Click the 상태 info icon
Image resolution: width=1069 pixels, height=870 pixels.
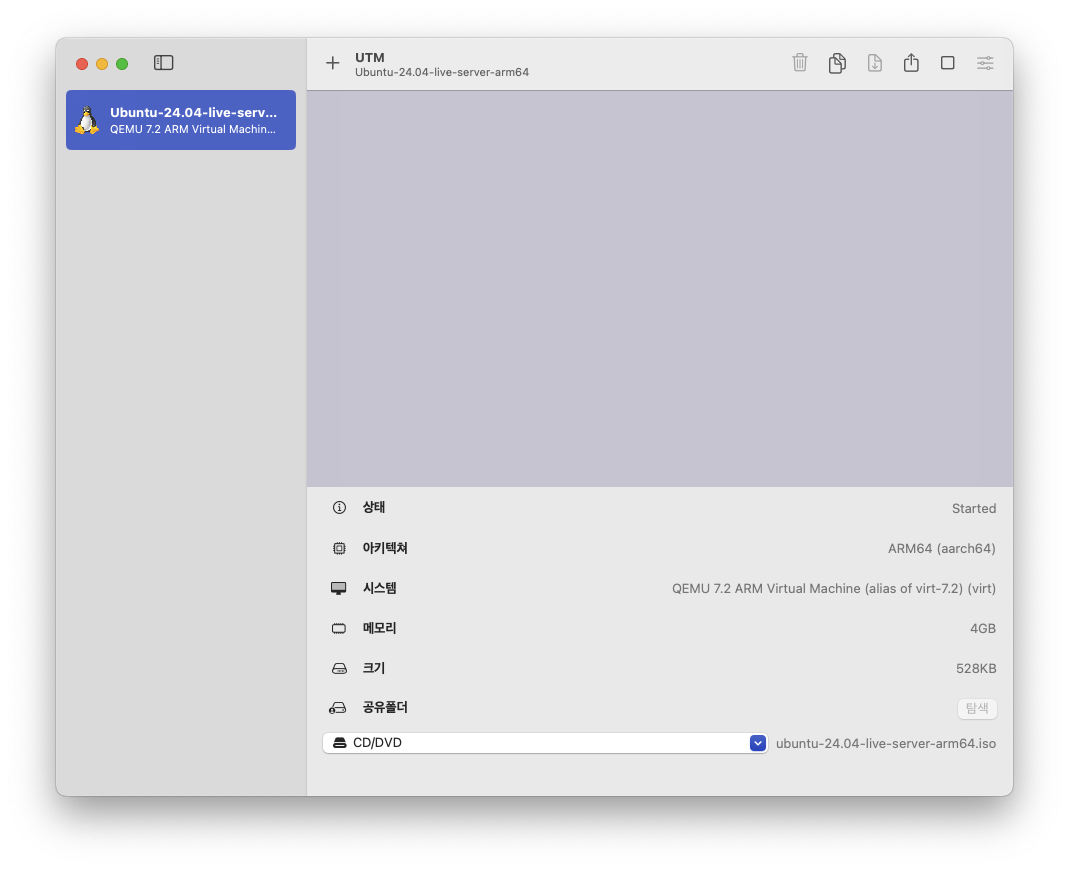tap(339, 507)
